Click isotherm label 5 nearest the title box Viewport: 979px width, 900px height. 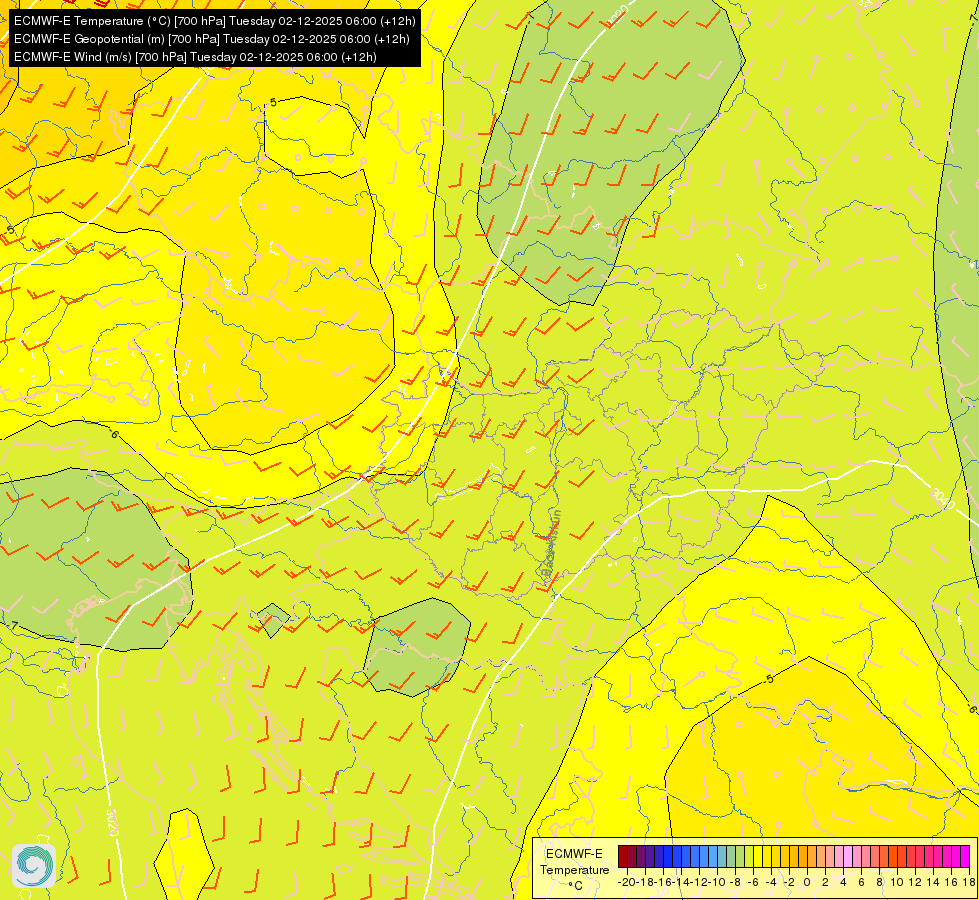click(273, 103)
